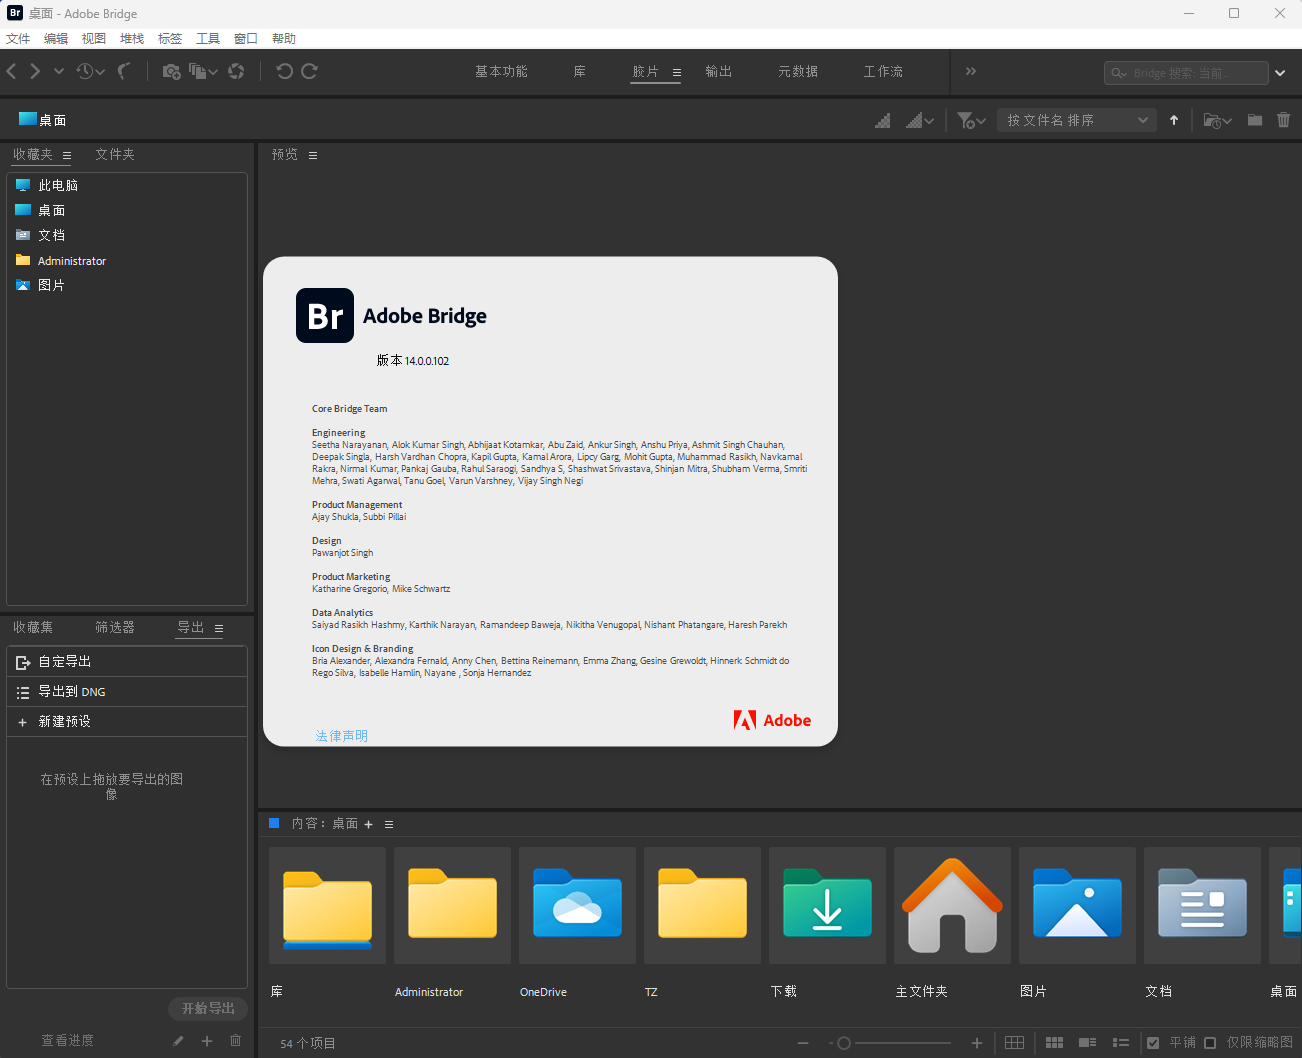Go forward with the right arrow
The width and height of the screenshot is (1302, 1058).
point(35,71)
